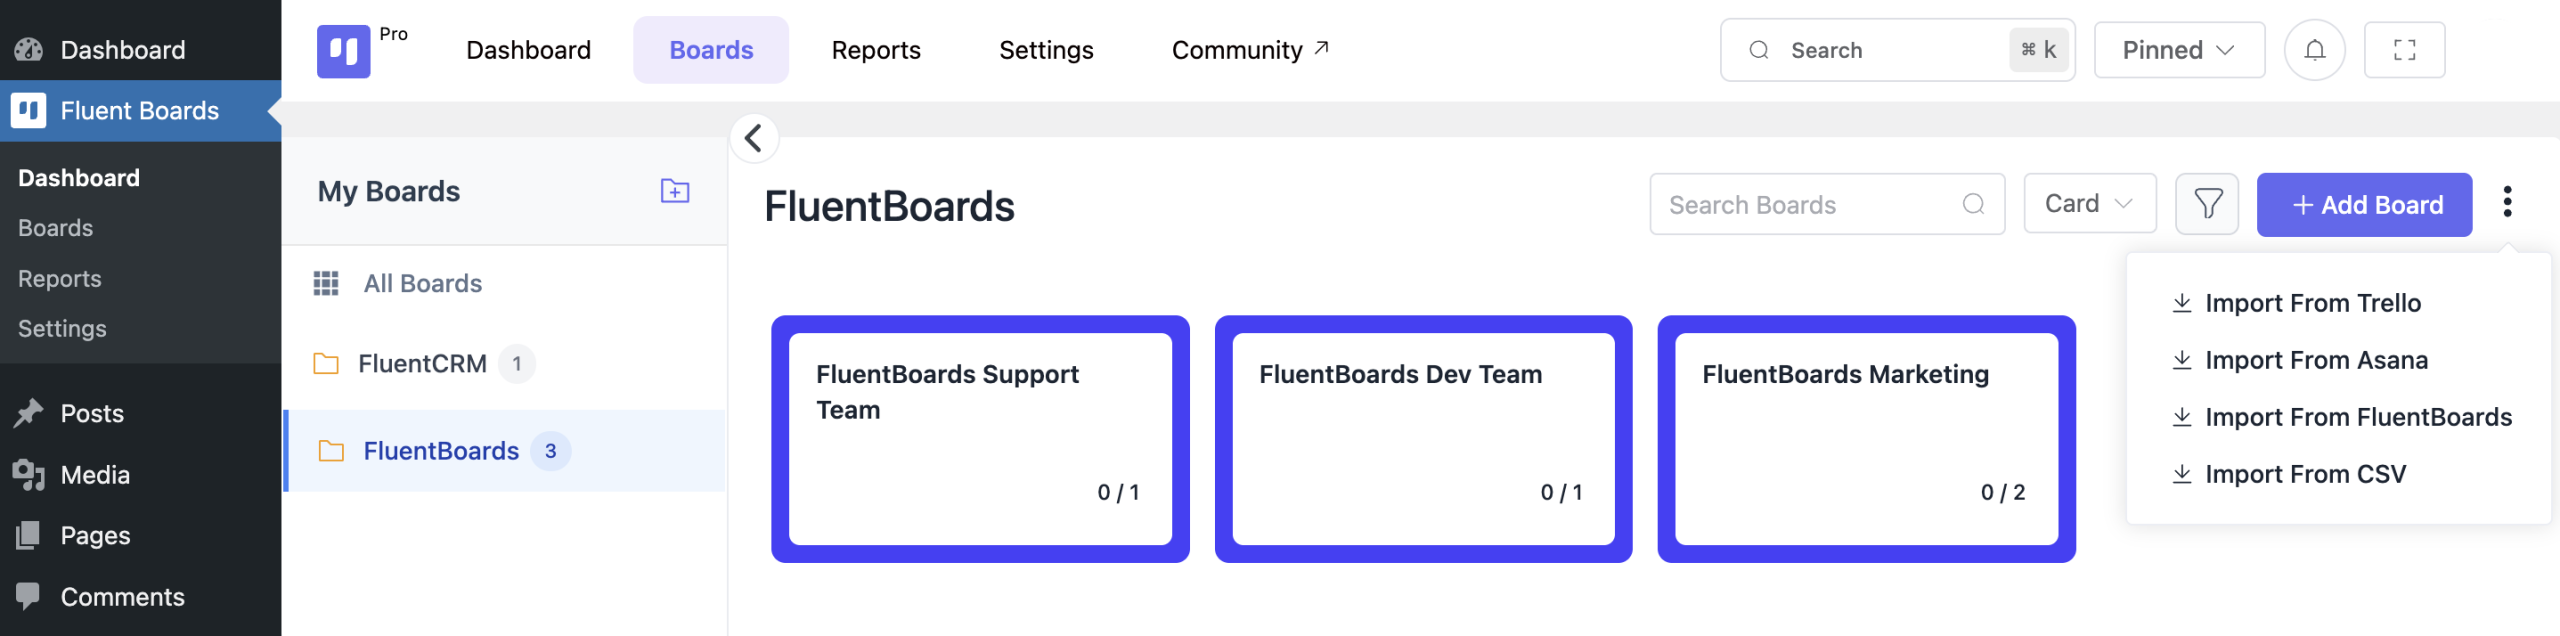The height and width of the screenshot is (636, 2560).
Task: Open the FluentBoards Support Team board card
Action: coord(980,439)
